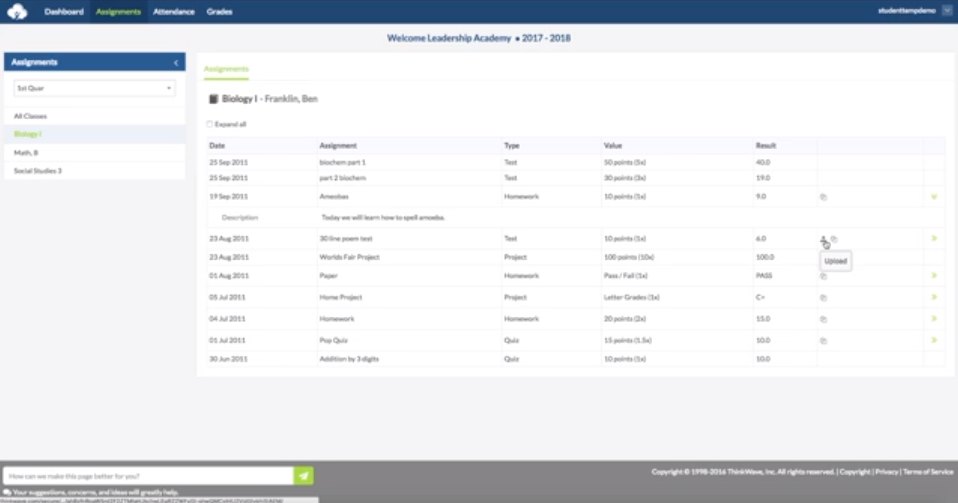Open the studenttempdemo user menu arrow
This screenshot has height=503, width=958.
[947, 11]
